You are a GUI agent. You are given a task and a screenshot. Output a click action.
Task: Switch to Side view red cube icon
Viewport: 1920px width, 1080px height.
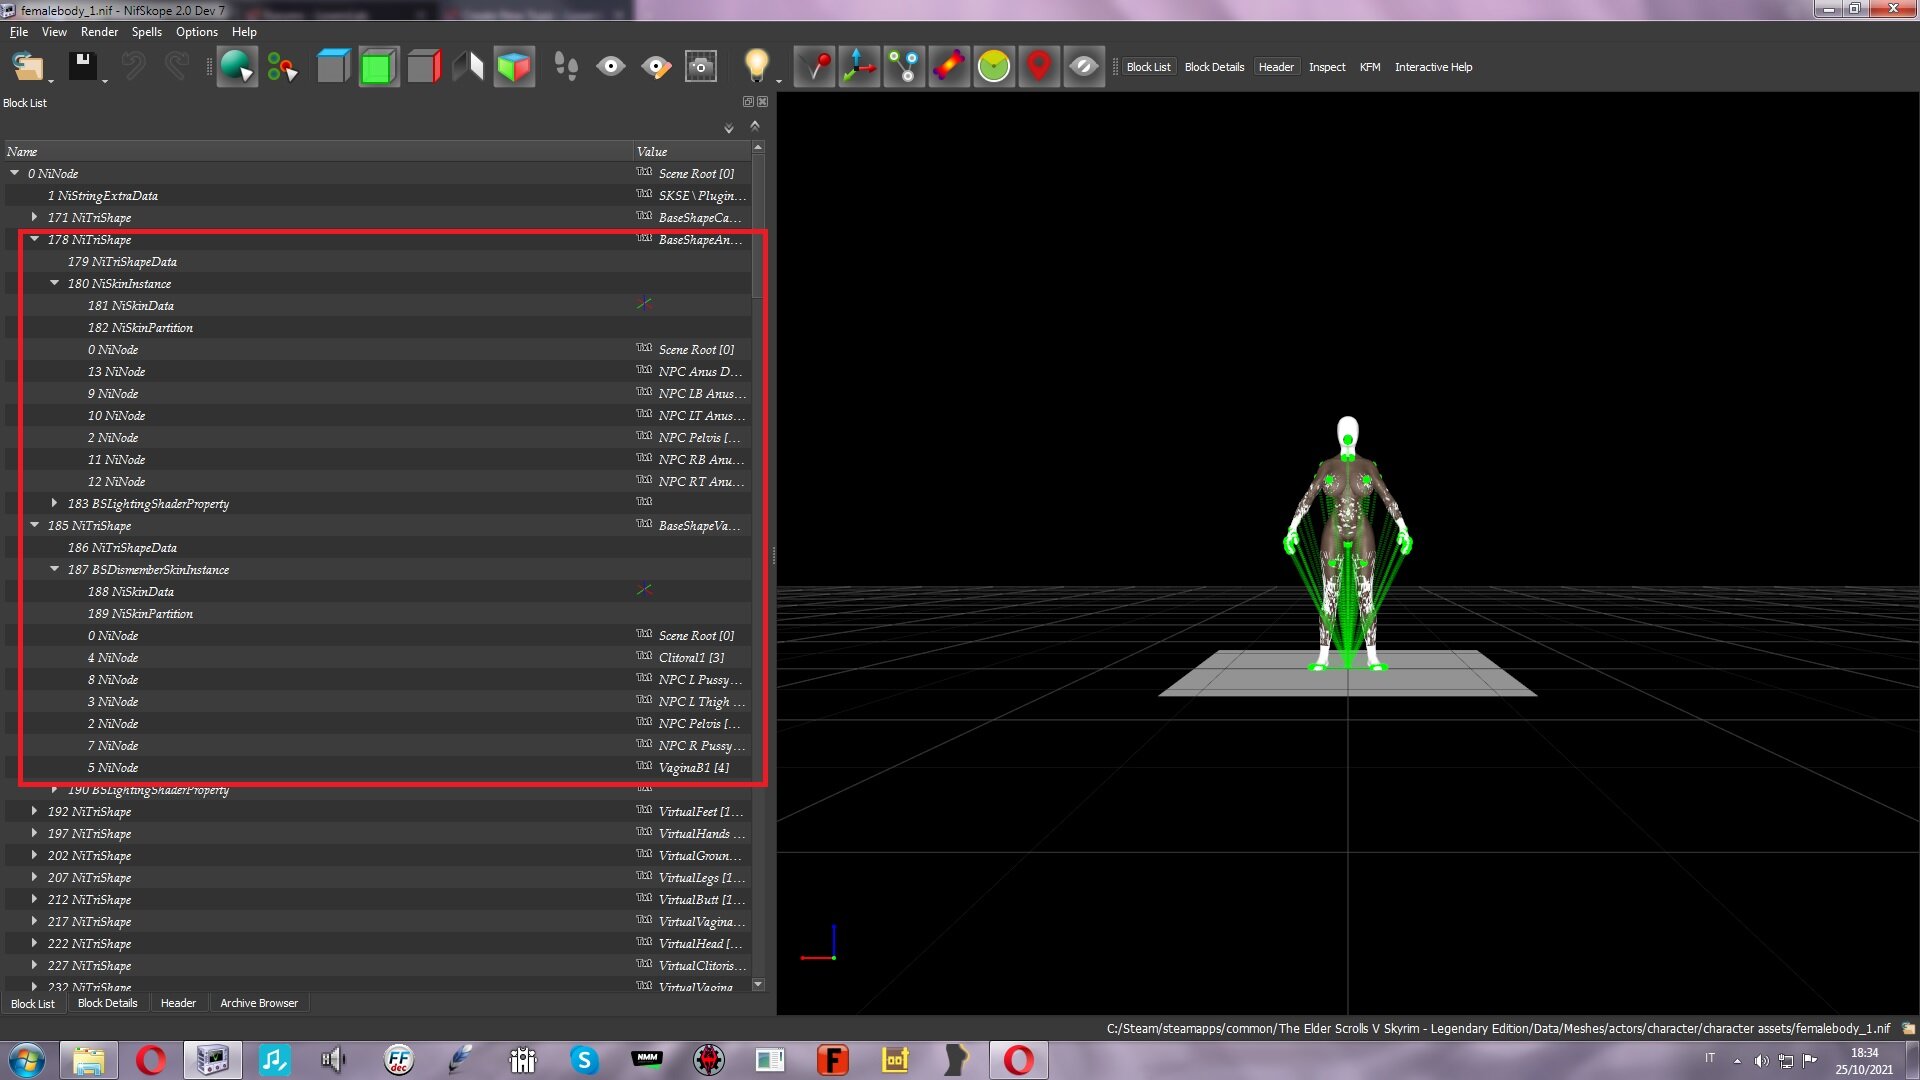(x=424, y=67)
